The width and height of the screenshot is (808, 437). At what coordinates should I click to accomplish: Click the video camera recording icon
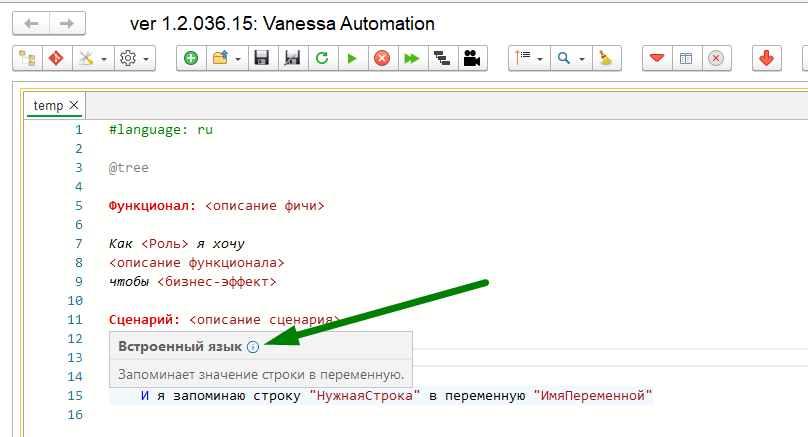click(472, 58)
